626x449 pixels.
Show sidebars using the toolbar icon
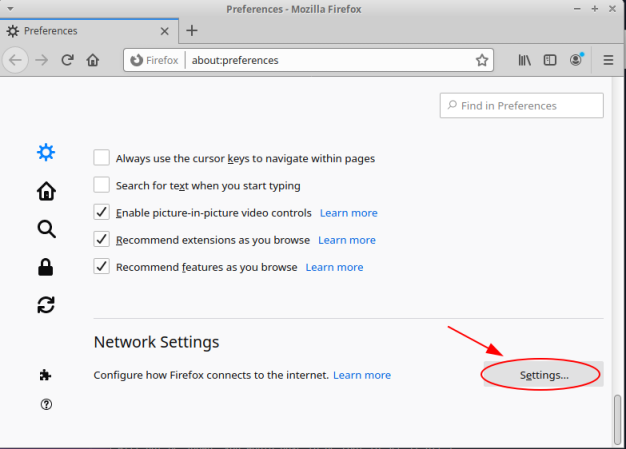tap(550, 60)
